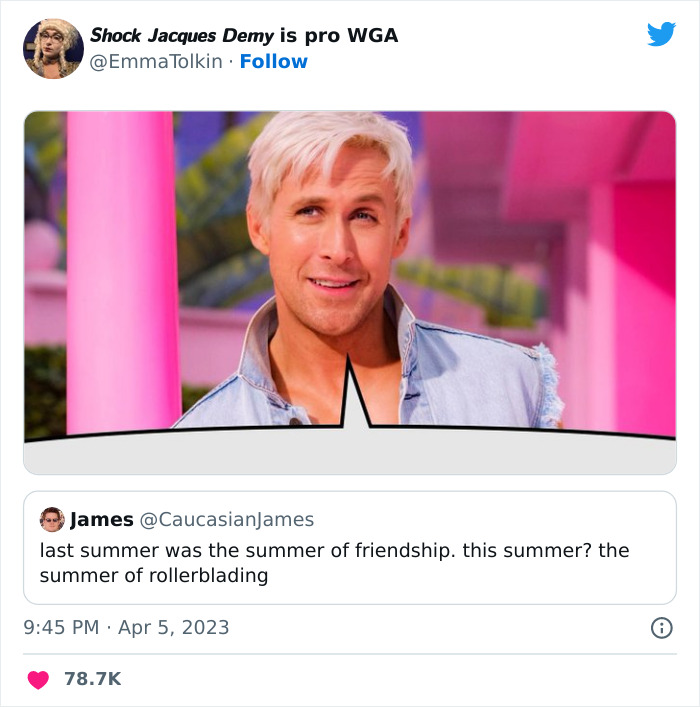Click the Twitter bird logo
700x707 pixels.
[x=661, y=34]
